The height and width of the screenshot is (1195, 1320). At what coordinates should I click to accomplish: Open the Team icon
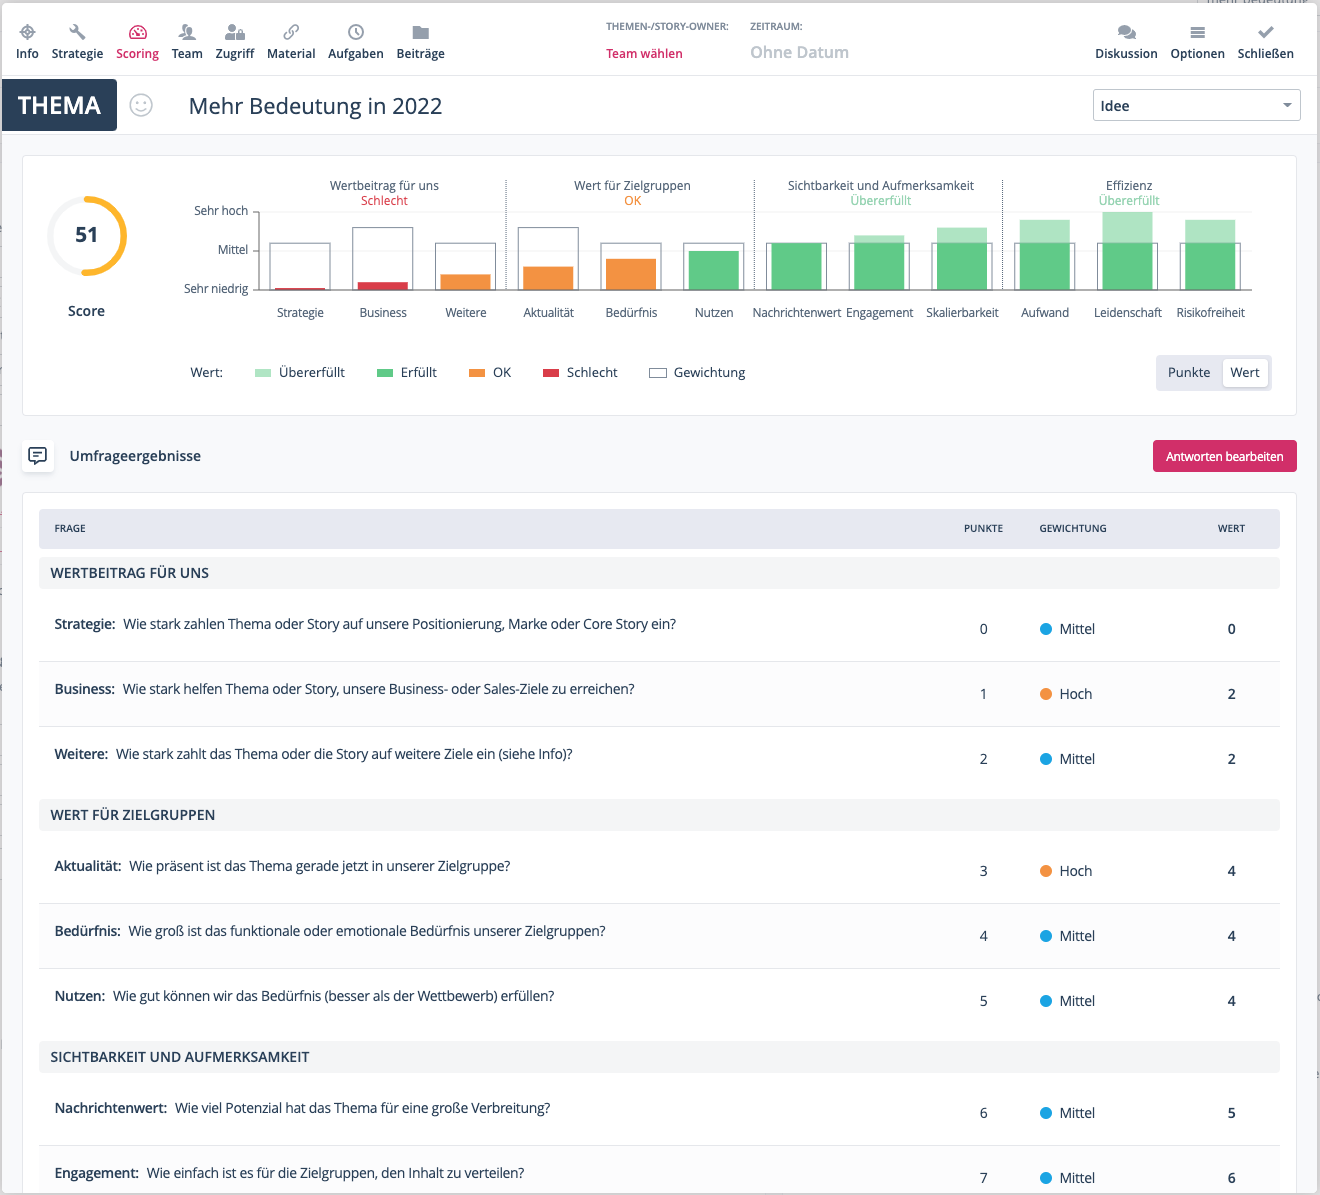pyautogui.click(x=187, y=33)
